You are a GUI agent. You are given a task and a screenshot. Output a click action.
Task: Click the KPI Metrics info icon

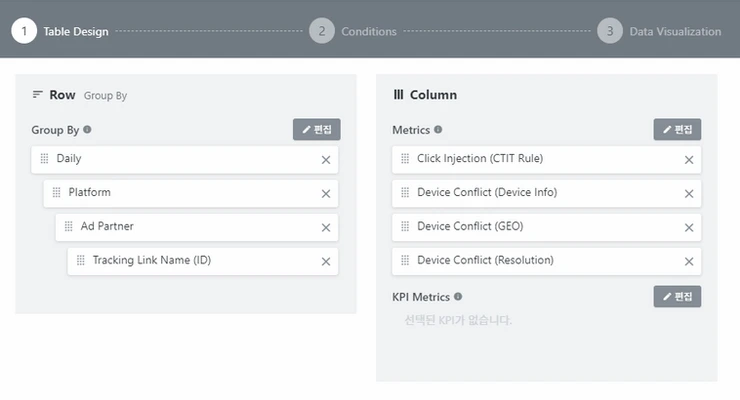(458, 297)
